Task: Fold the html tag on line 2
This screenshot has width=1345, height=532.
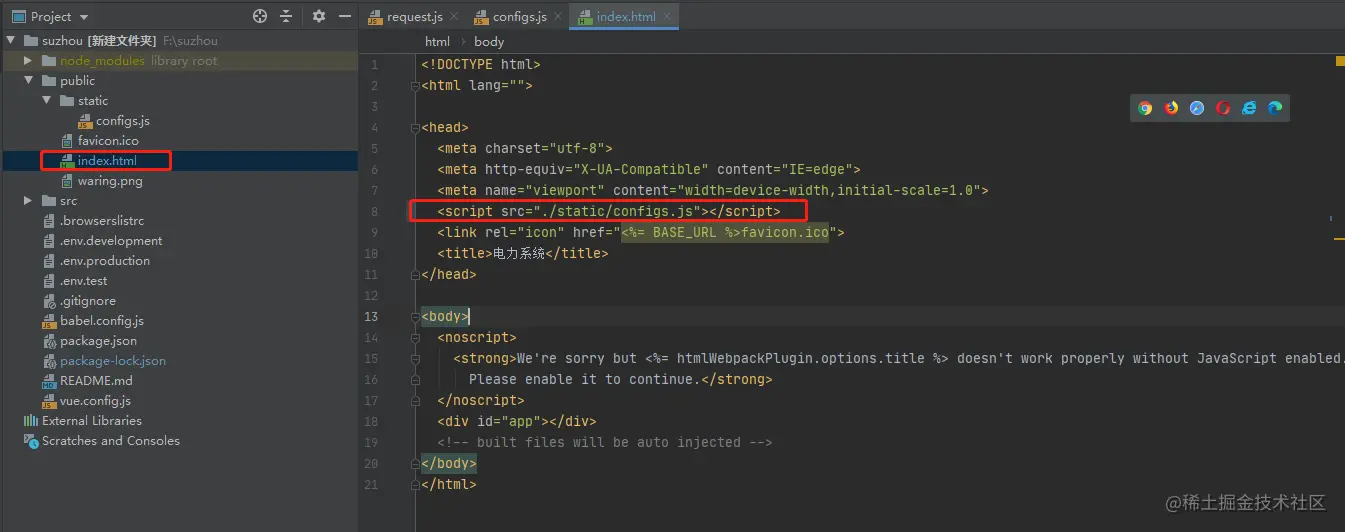Action: coord(415,86)
